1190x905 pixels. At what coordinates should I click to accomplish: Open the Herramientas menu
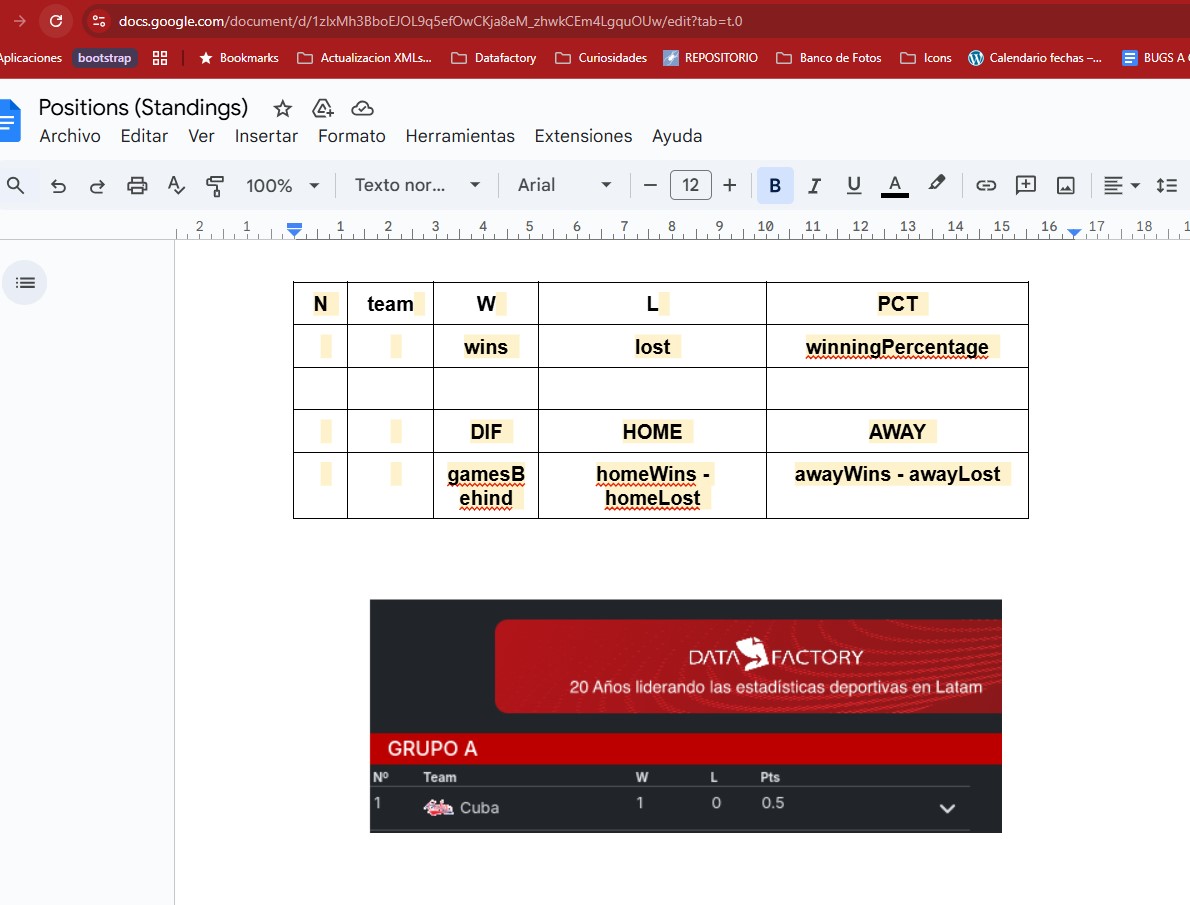(459, 136)
